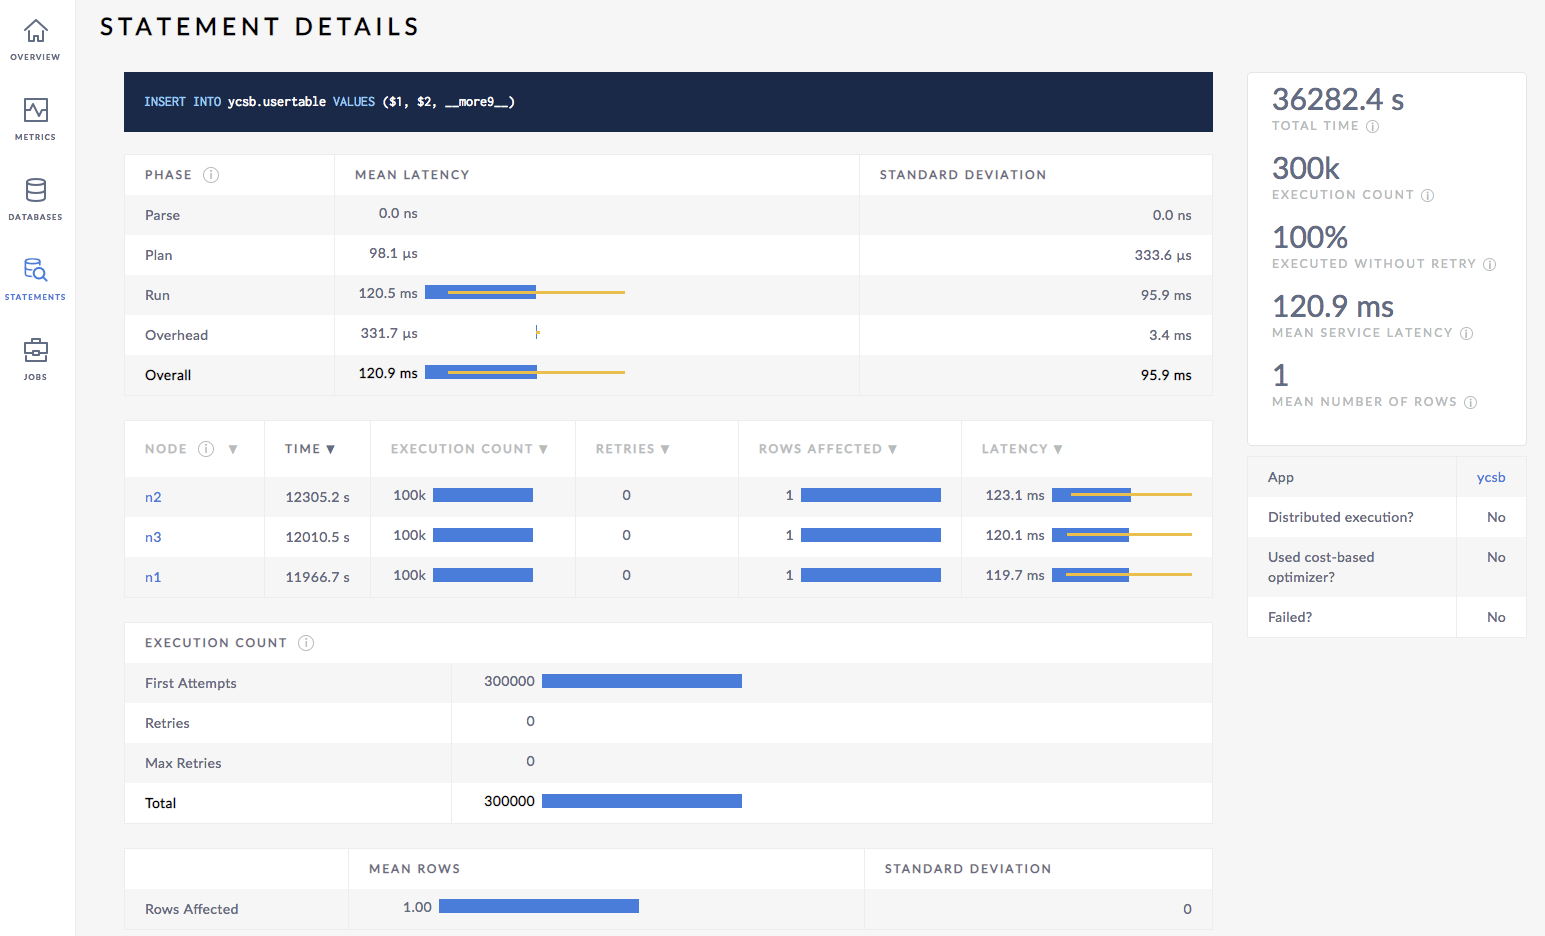Image resolution: width=1545 pixels, height=936 pixels.
Task: Sort node table by Execution Count column
Action: coord(469,449)
